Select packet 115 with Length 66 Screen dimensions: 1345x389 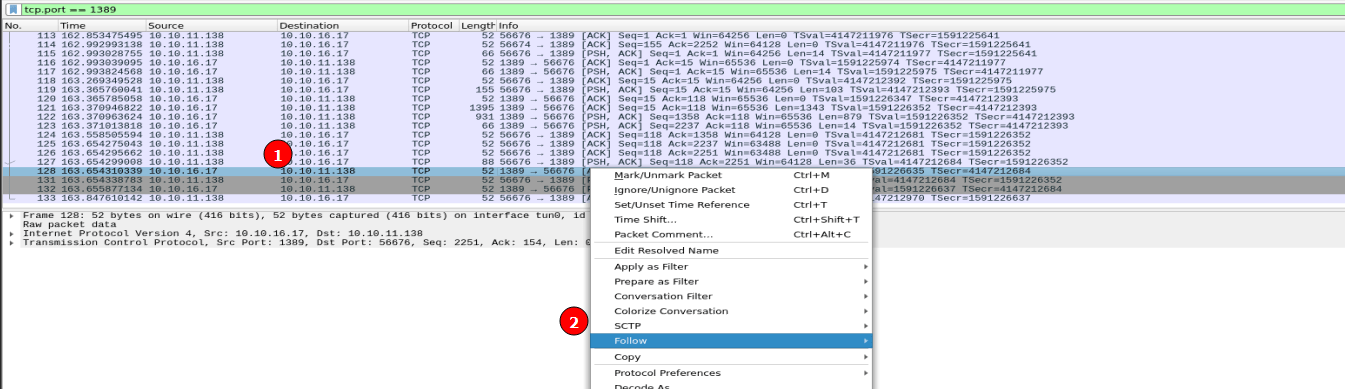click(672, 53)
